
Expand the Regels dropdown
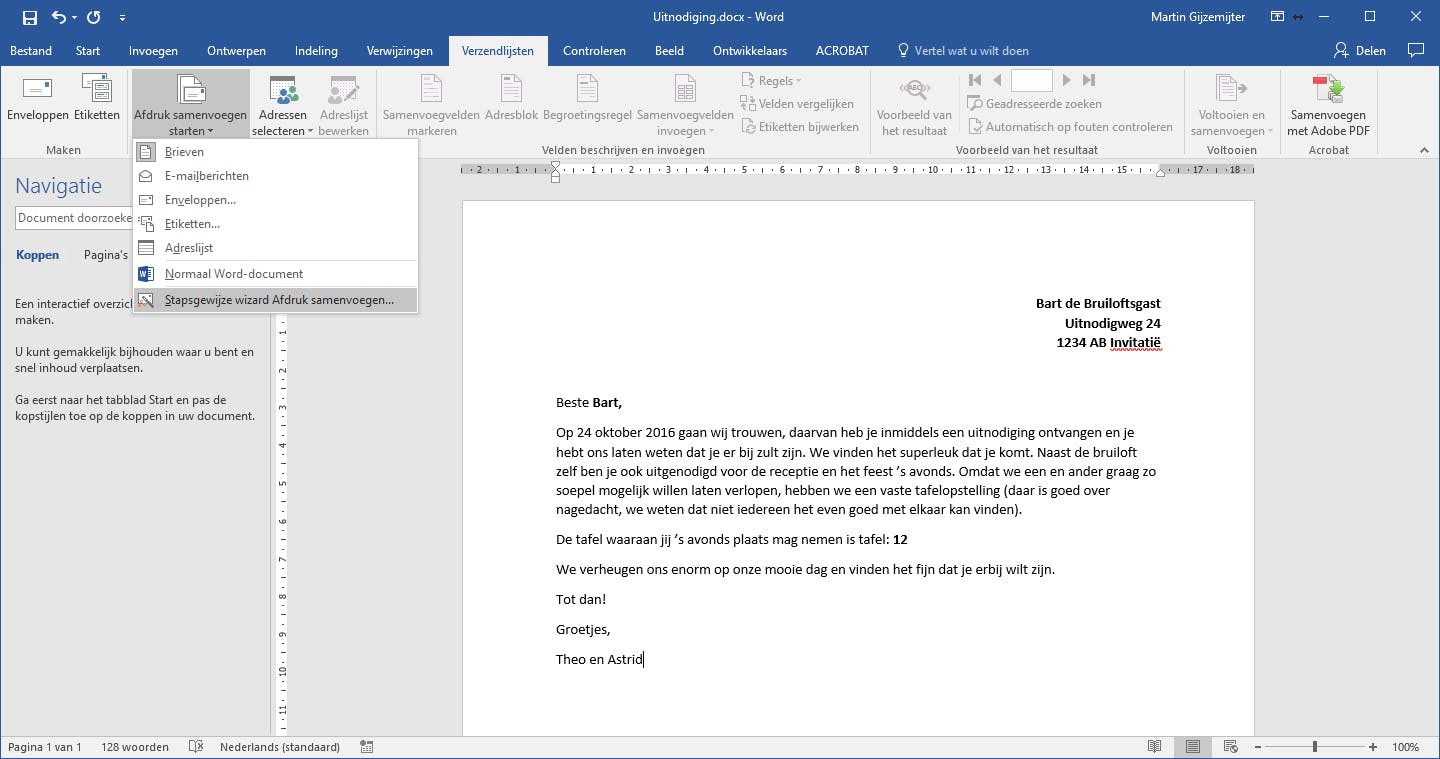[x=771, y=81]
